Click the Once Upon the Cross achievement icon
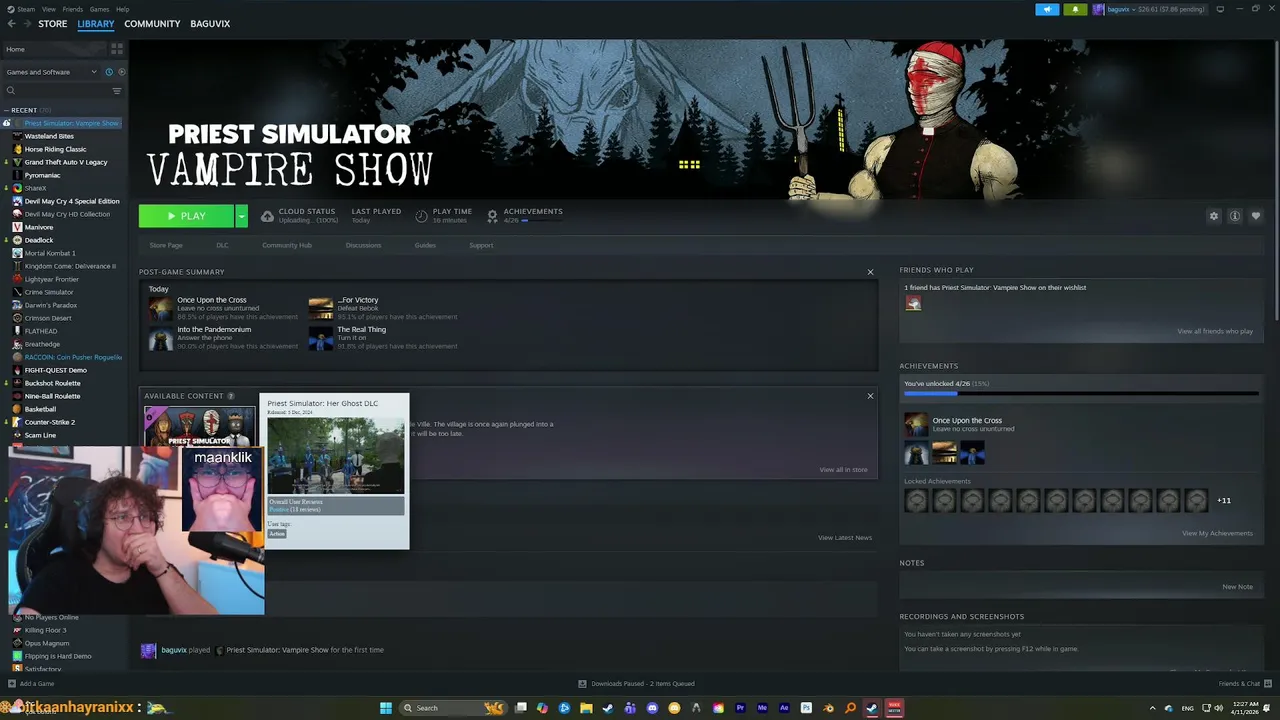The image size is (1280, 720). click(x=161, y=308)
